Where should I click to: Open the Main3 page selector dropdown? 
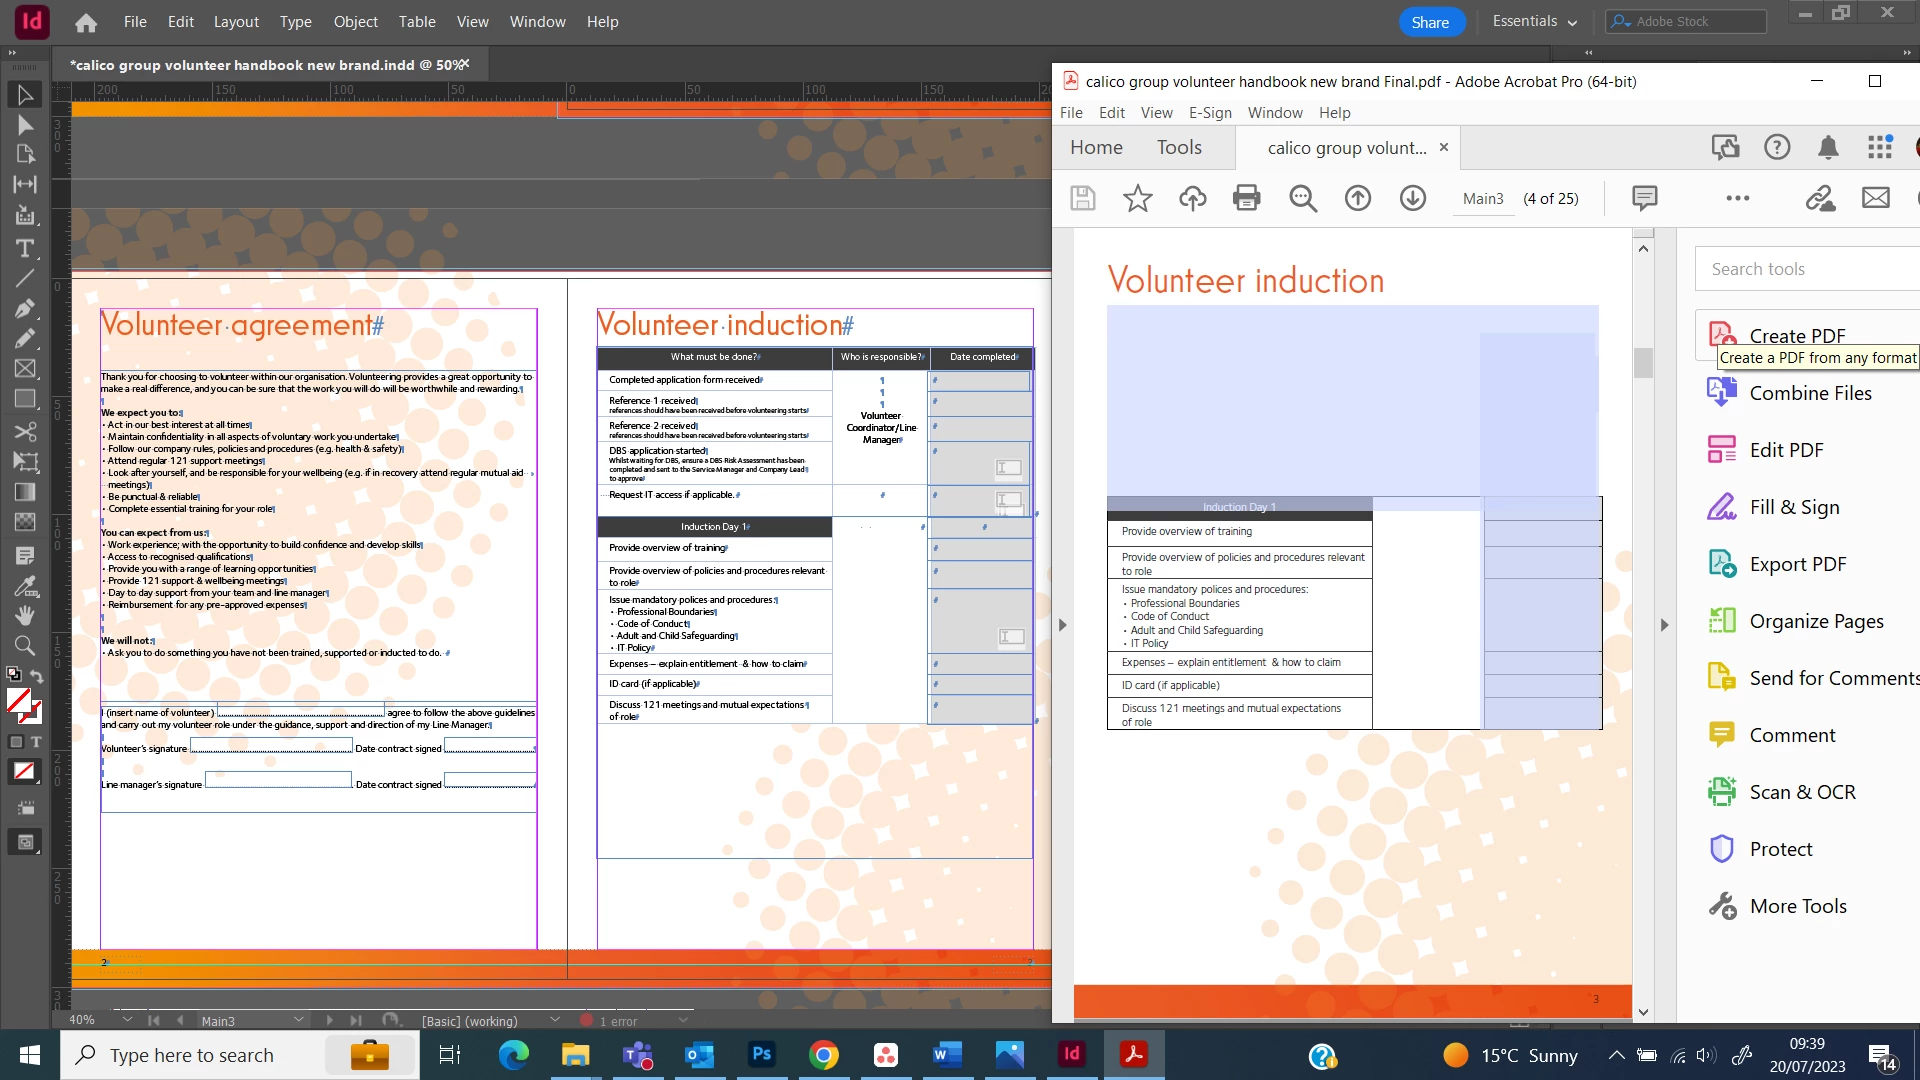298,1020
